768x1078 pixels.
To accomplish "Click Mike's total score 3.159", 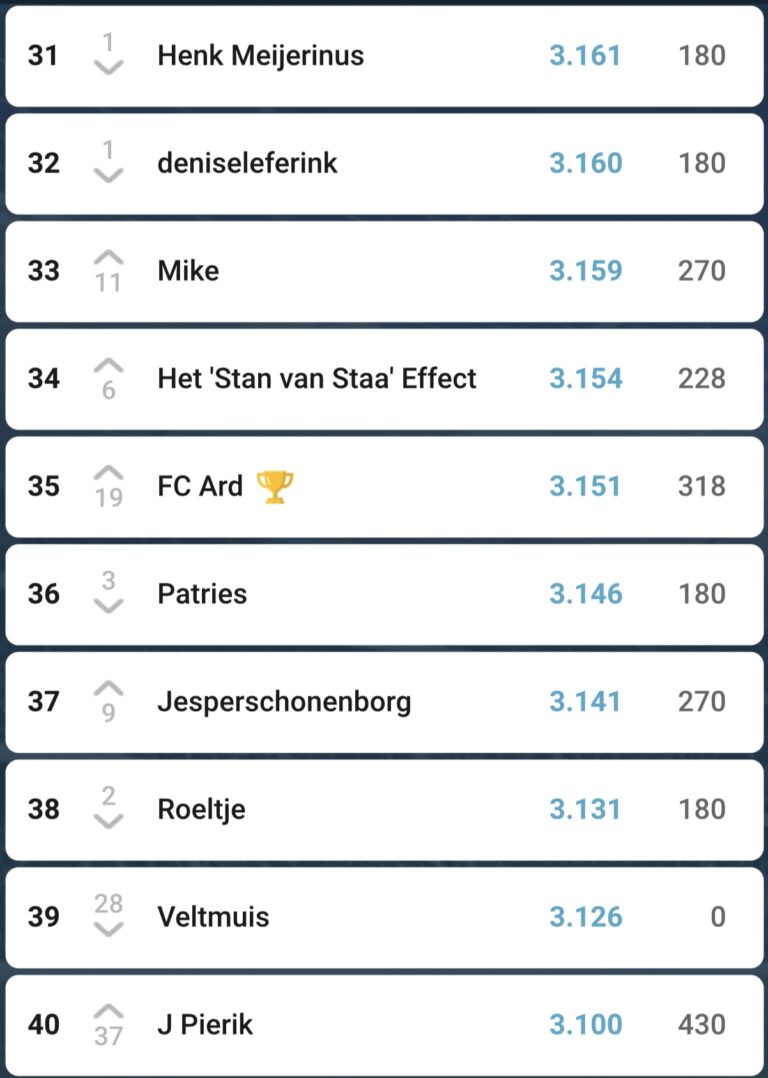I will point(585,271).
